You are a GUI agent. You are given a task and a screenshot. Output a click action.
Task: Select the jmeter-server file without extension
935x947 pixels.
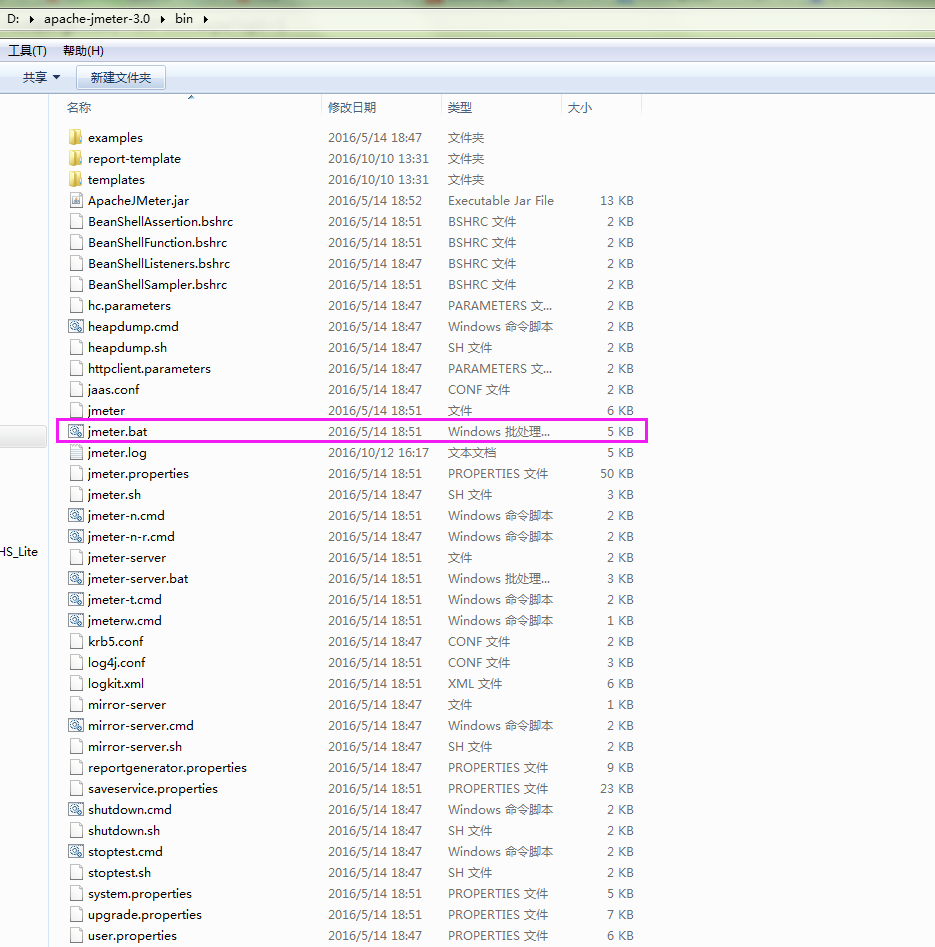[127, 557]
